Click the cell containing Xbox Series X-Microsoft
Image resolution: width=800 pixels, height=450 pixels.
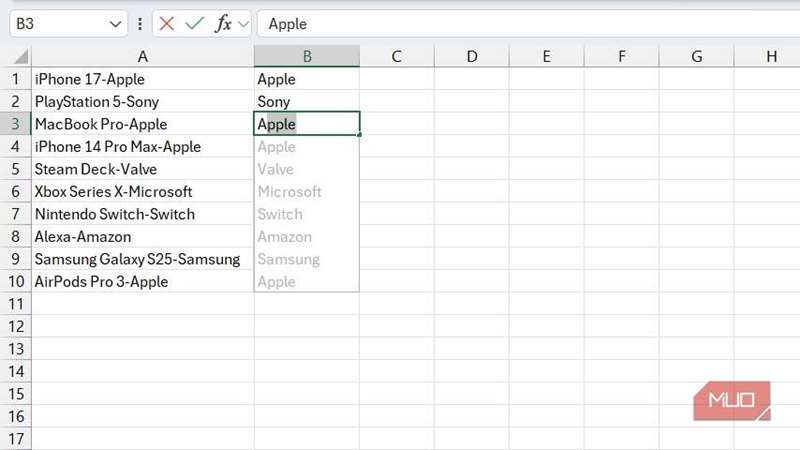(x=113, y=192)
